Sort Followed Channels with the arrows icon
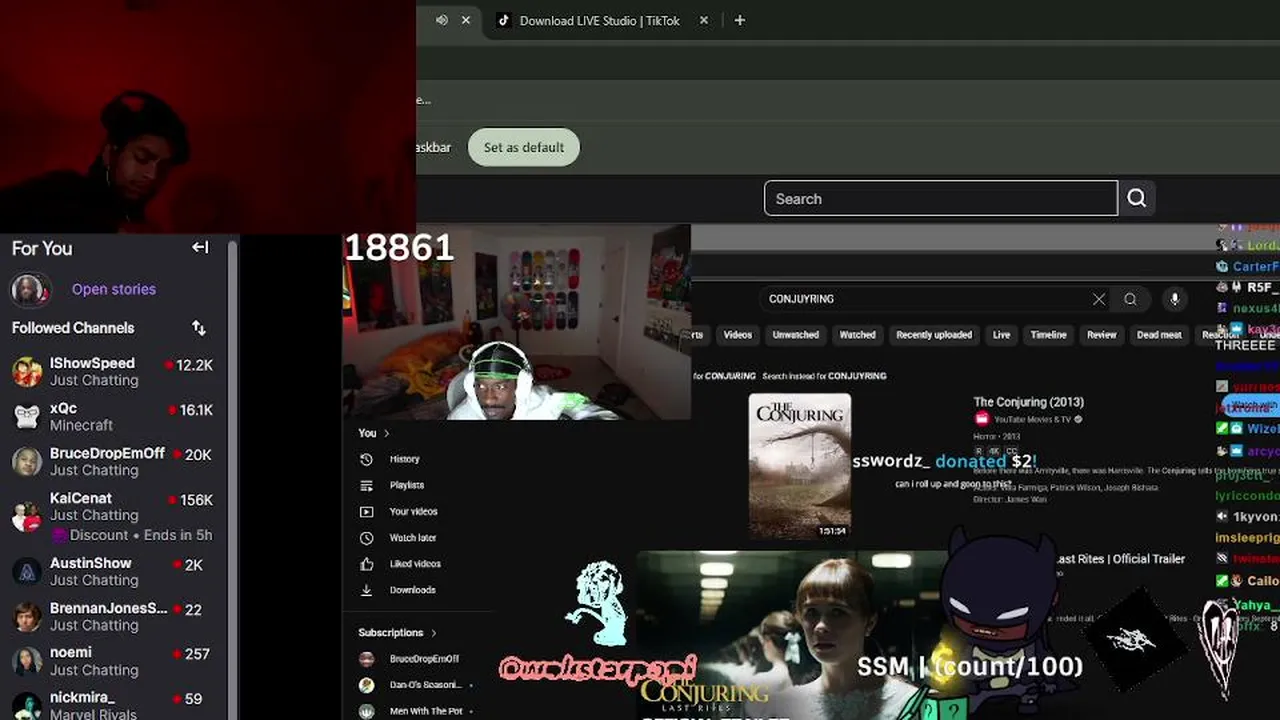Image resolution: width=1280 pixels, height=720 pixels. (199, 328)
